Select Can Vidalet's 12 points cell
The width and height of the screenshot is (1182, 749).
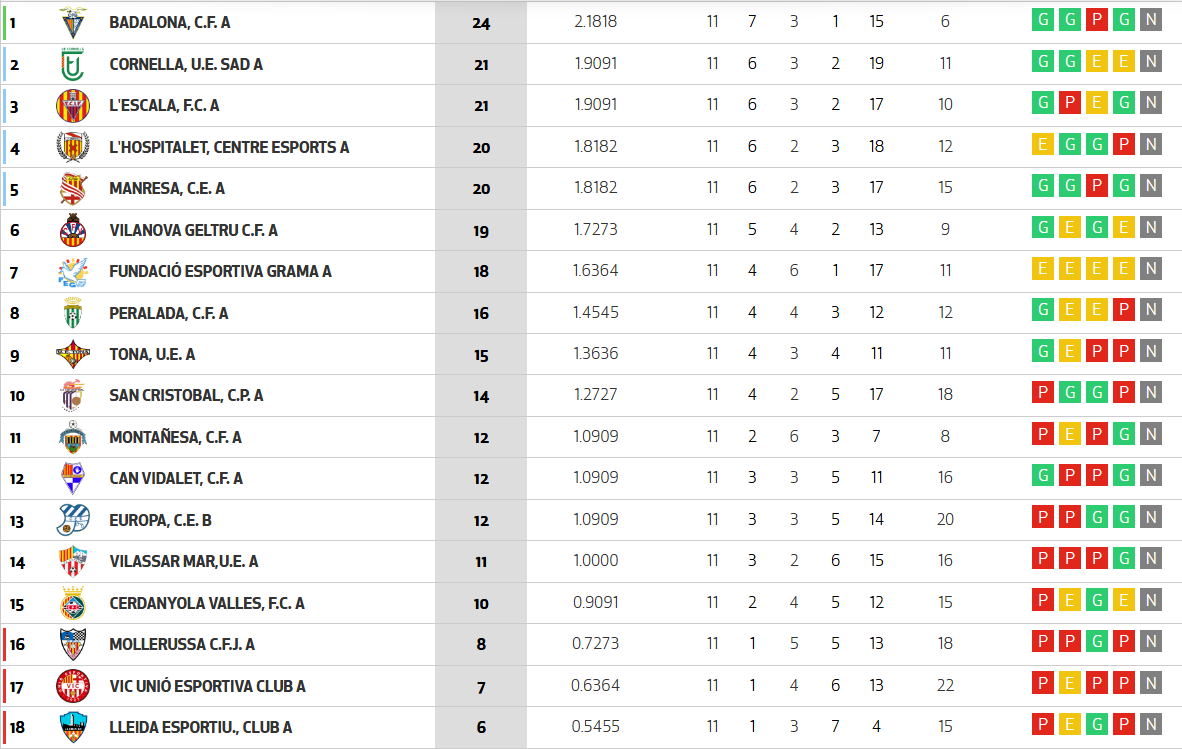481,479
